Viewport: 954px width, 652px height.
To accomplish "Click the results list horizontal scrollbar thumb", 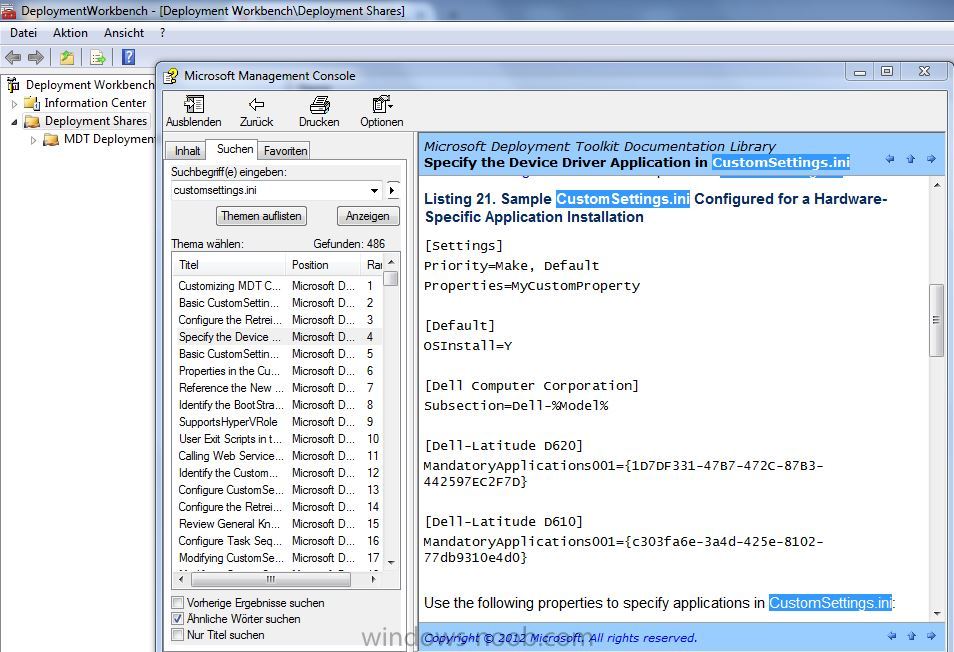I will click(x=270, y=579).
